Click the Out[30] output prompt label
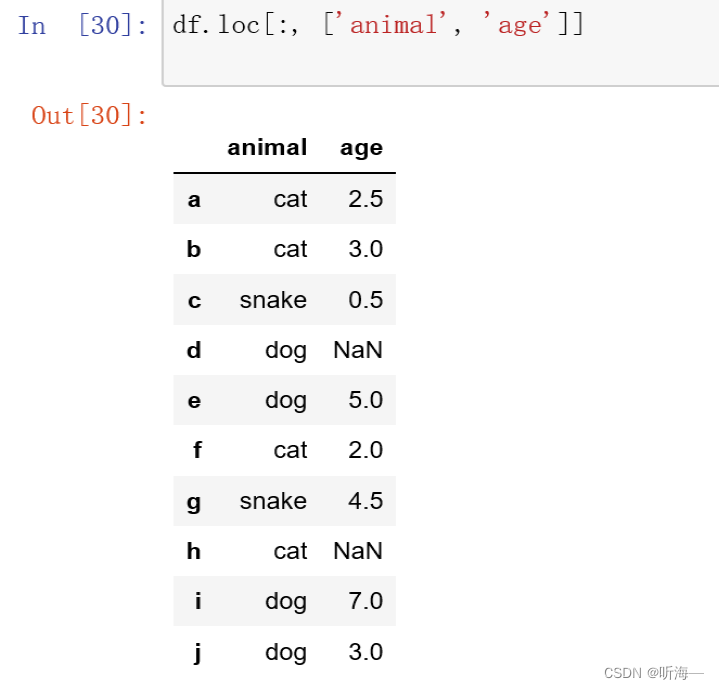Image resolution: width=719 pixels, height=689 pixels. point(89,115)
